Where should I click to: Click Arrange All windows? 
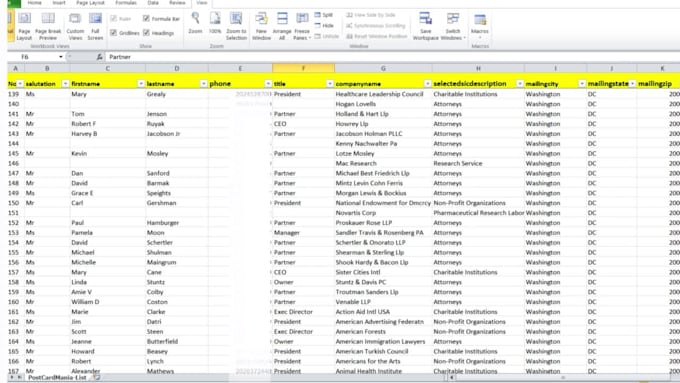(x=282, y=26)
